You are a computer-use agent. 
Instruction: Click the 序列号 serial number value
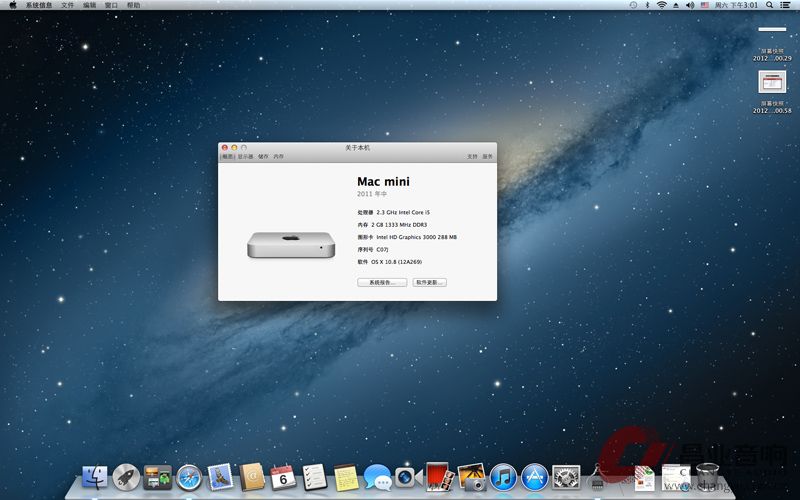(x=383, y=249)
